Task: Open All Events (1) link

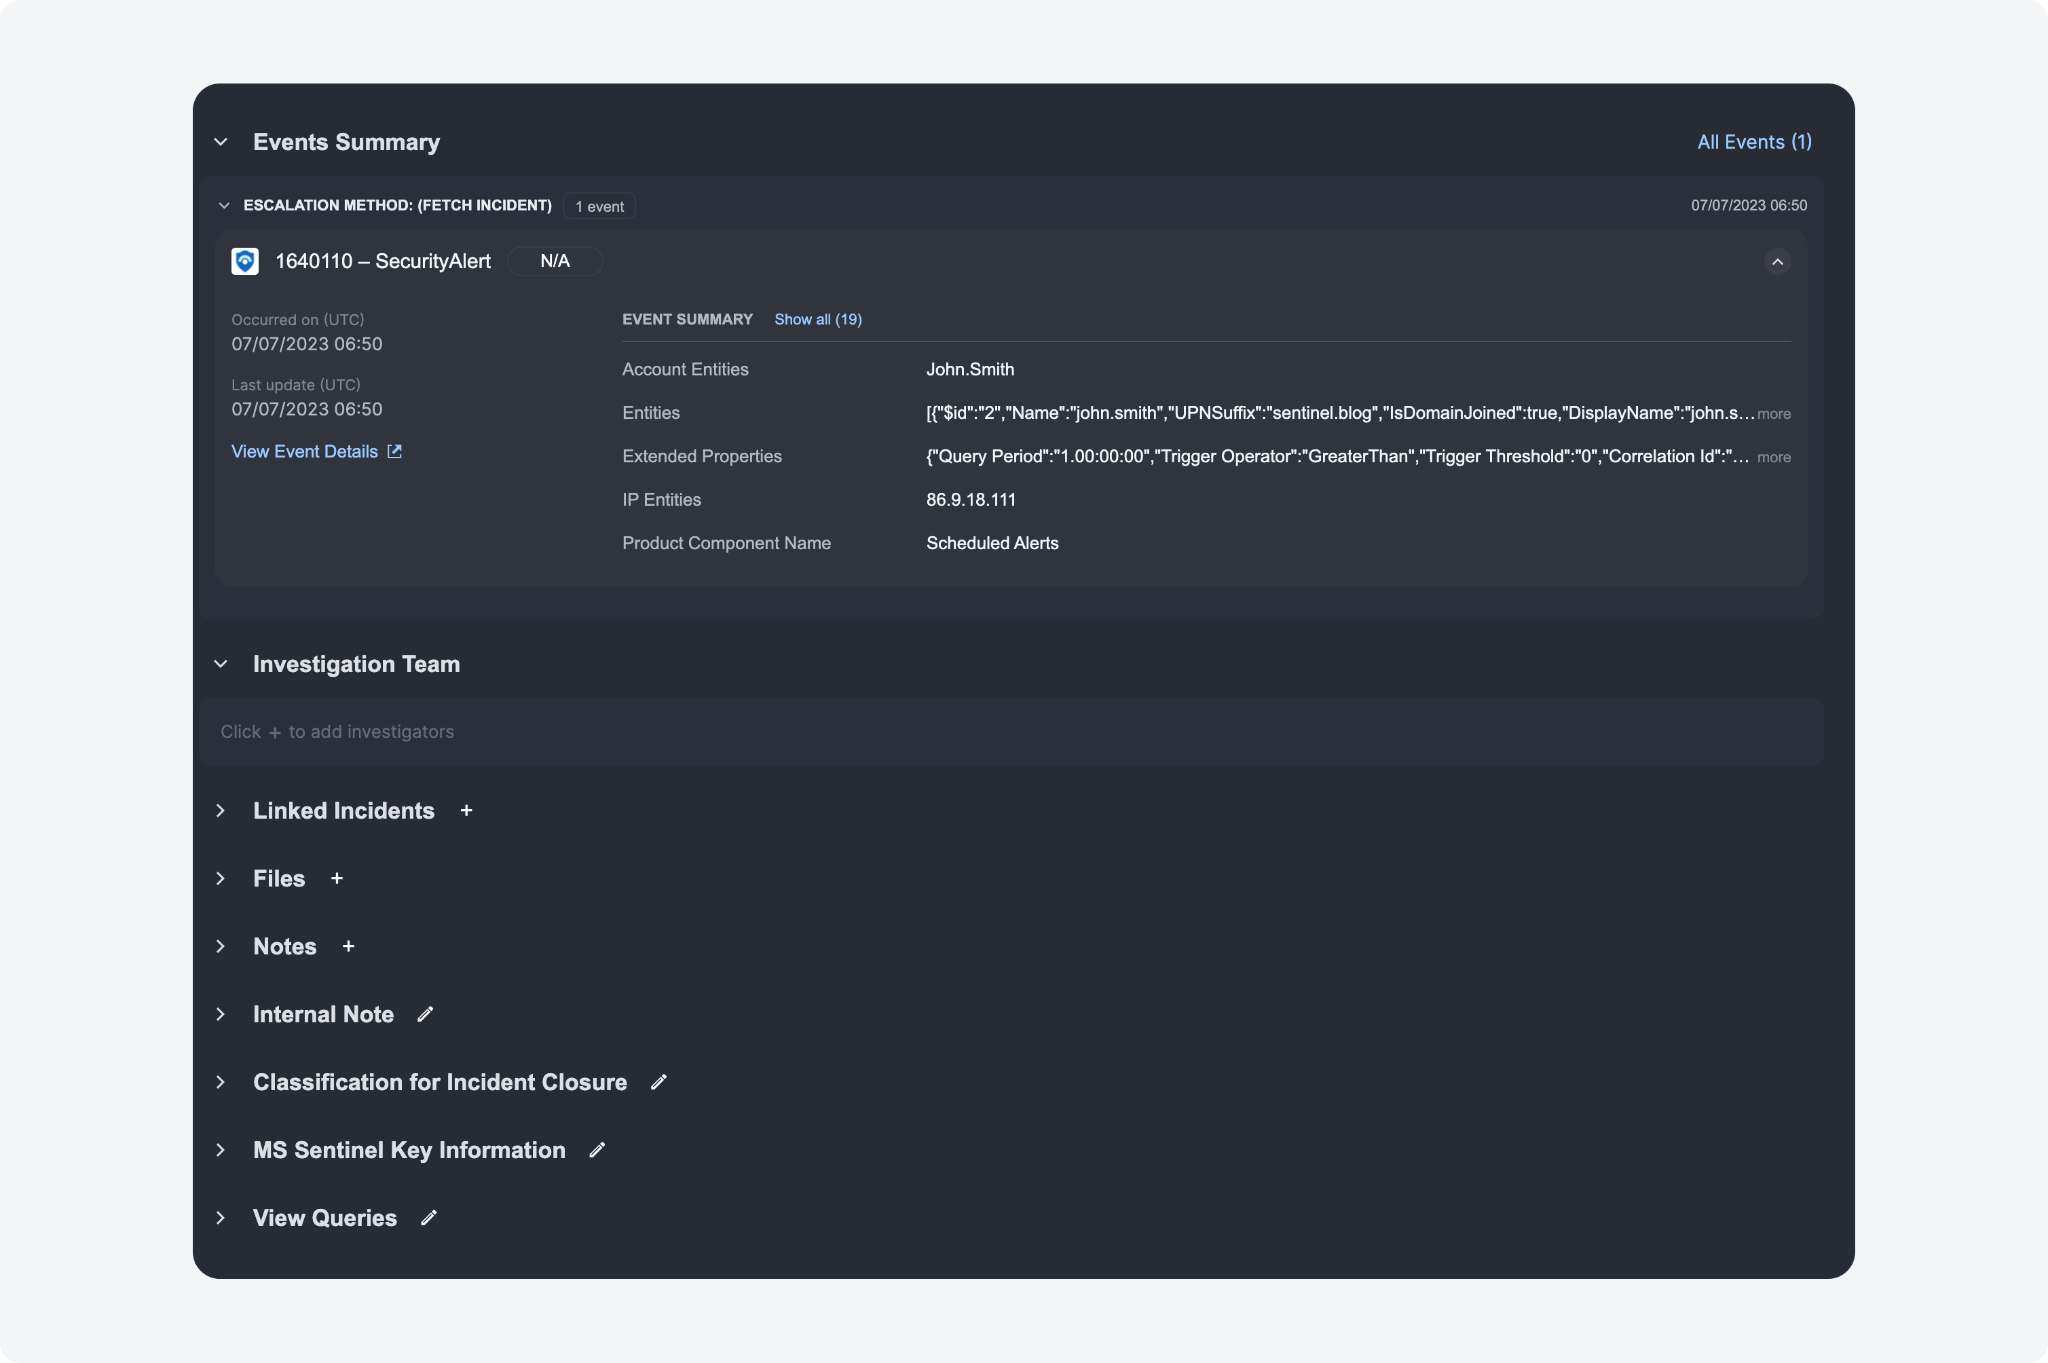Action: click(1754, 142)
